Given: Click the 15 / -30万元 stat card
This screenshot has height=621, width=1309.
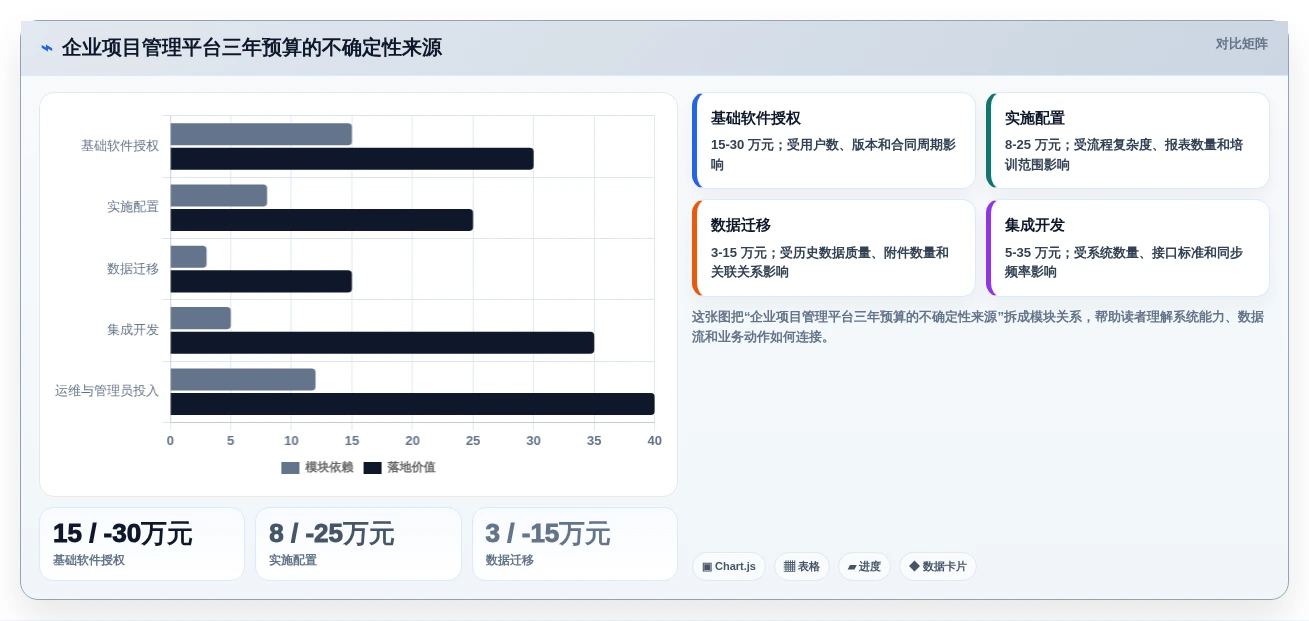Looking at the screenshot, I should coord(142,544).
